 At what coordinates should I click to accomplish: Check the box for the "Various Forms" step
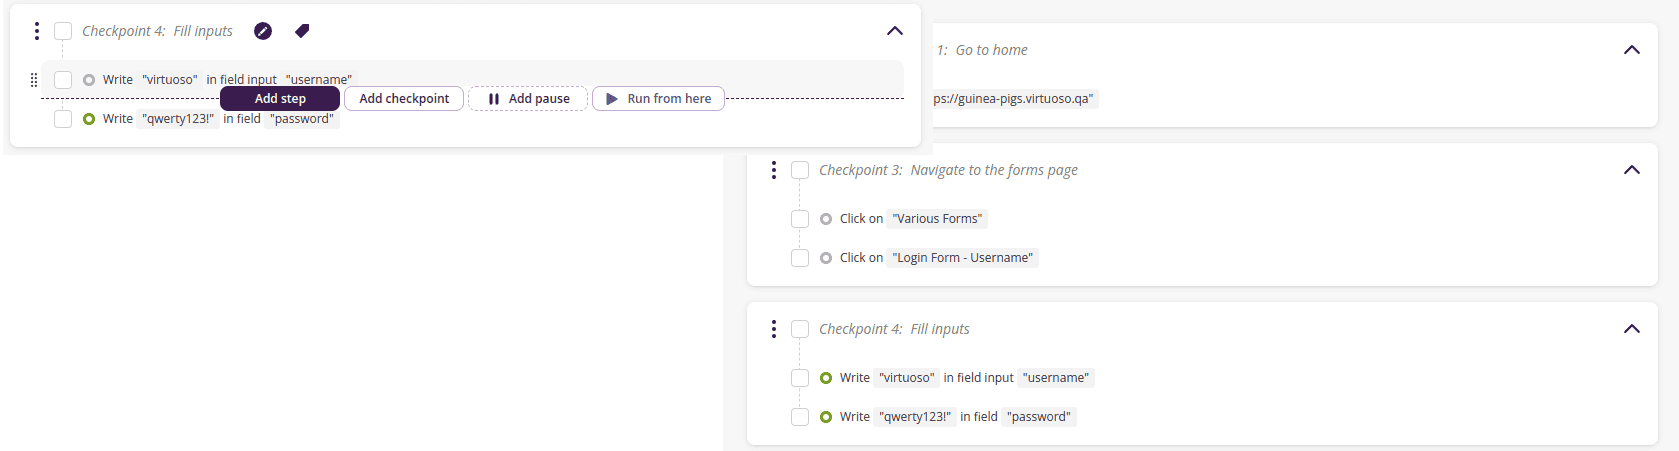[x=800, y=219]
